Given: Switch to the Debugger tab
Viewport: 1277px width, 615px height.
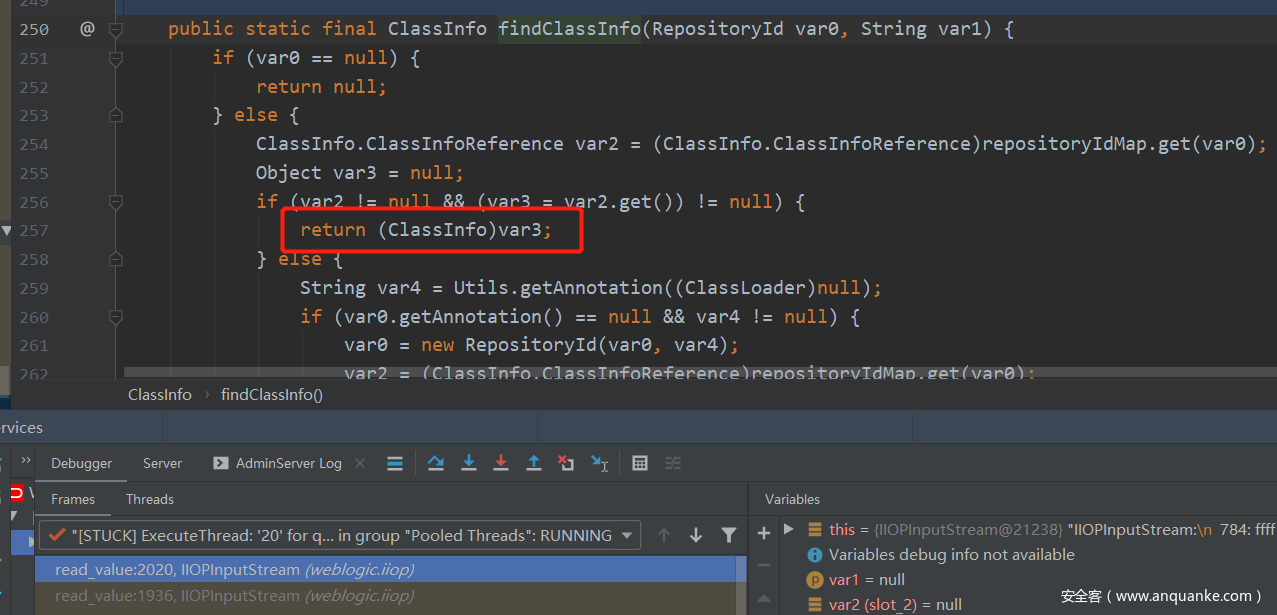Looking at the screenshot, I should pos(82,463).
